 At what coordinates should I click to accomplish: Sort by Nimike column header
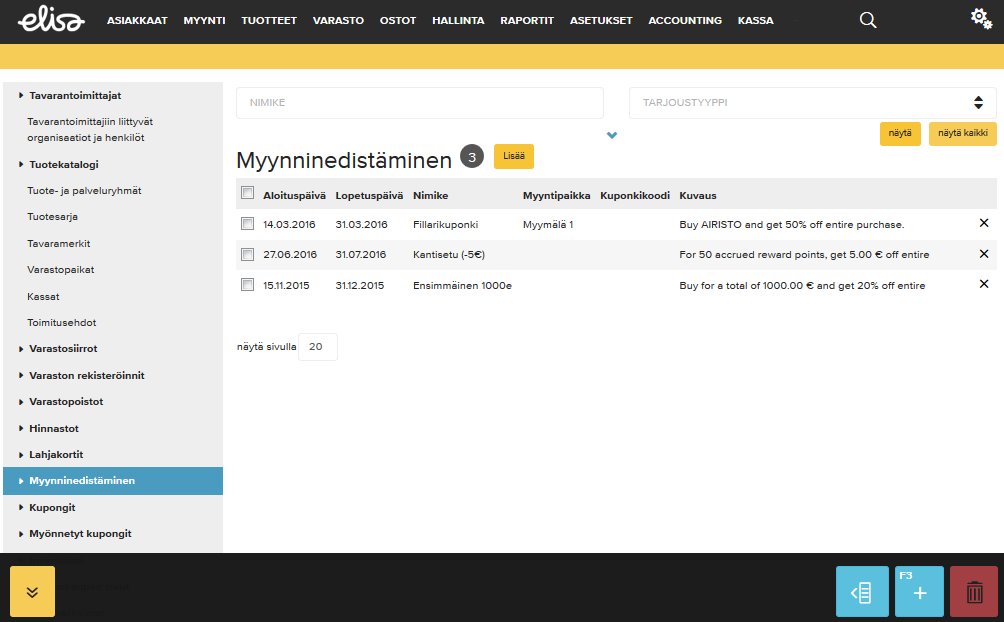[x=430, y=195]
